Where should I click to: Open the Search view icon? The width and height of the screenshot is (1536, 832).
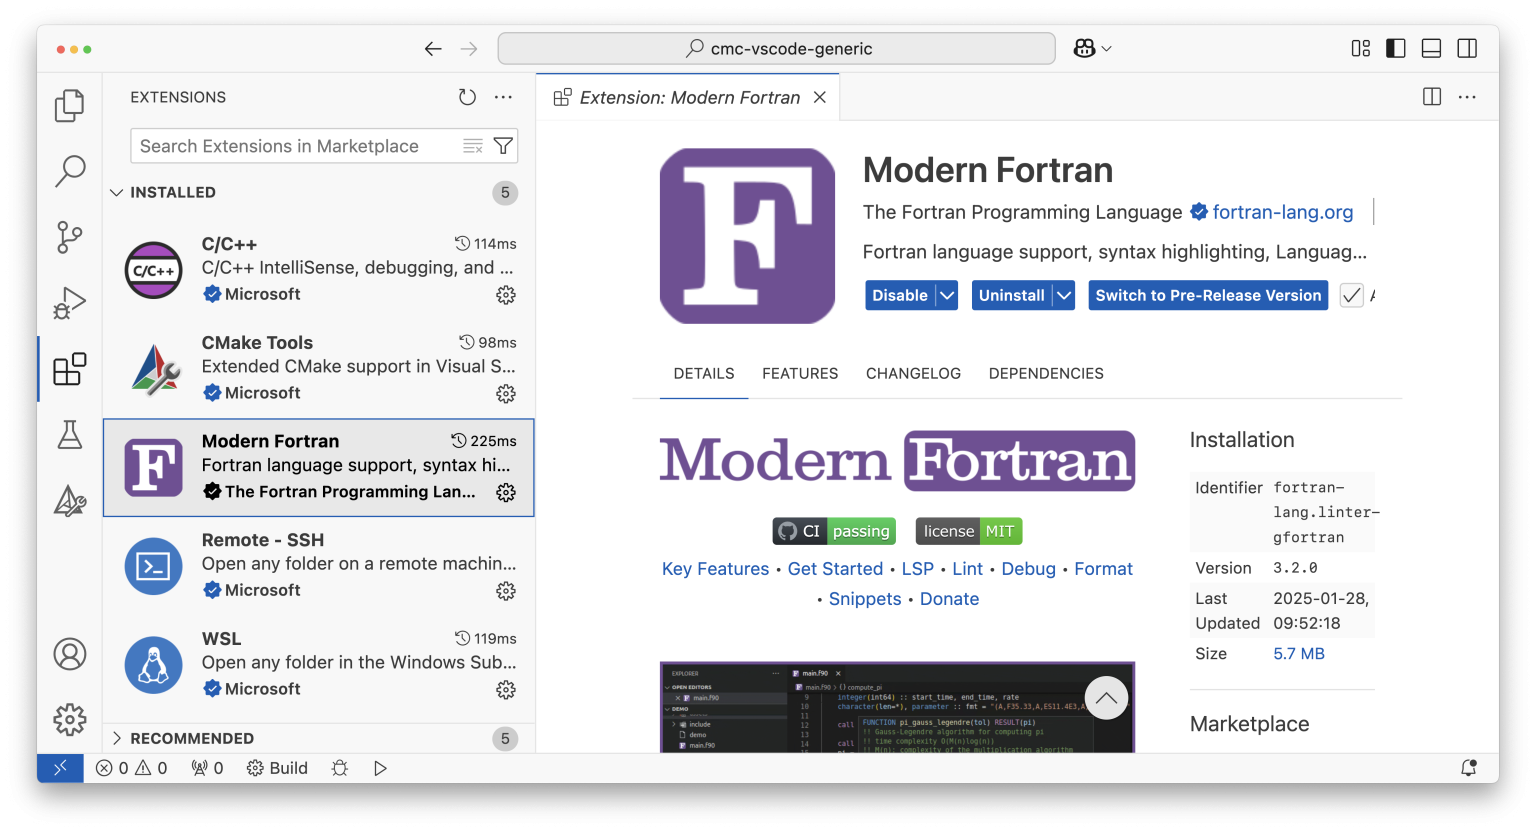point(69,171)
